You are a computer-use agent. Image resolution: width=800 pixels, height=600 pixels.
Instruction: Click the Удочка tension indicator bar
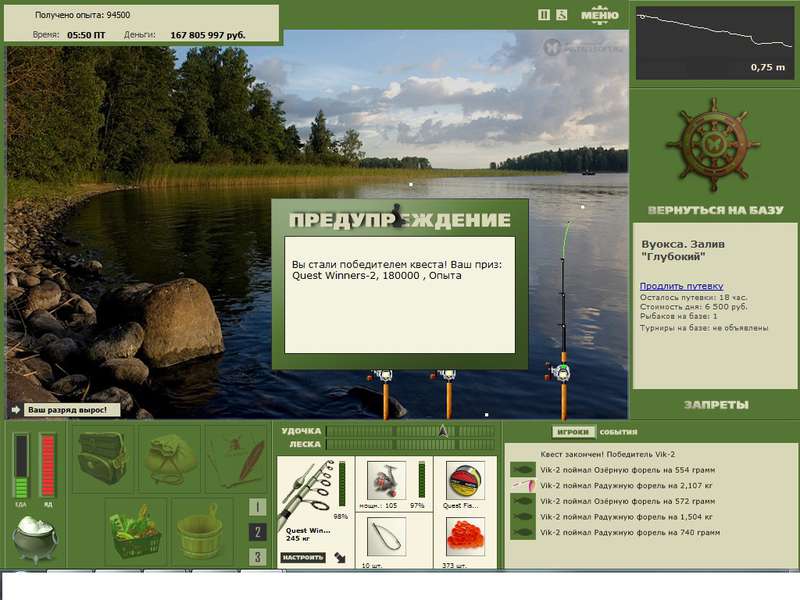pos(410,431)
